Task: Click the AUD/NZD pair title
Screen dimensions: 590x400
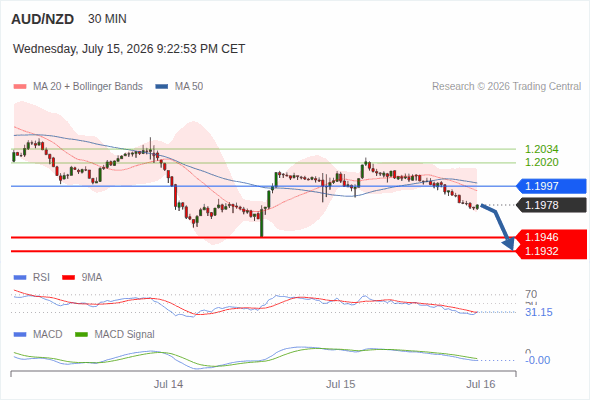Action: pos(43,19)
